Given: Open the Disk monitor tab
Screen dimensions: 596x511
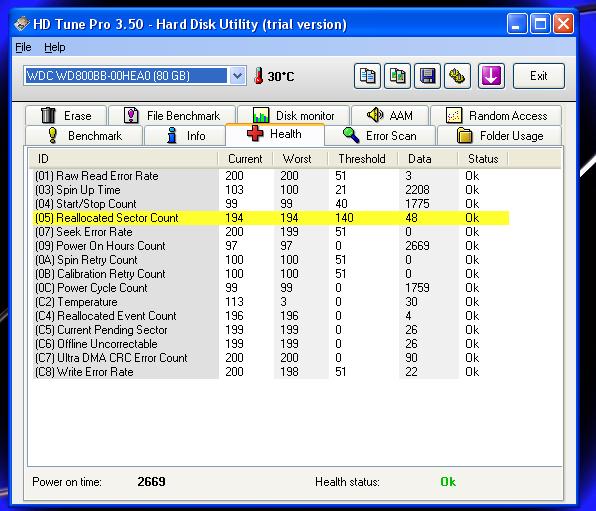Looking at the screenshot, I should (x=293, y=116).
